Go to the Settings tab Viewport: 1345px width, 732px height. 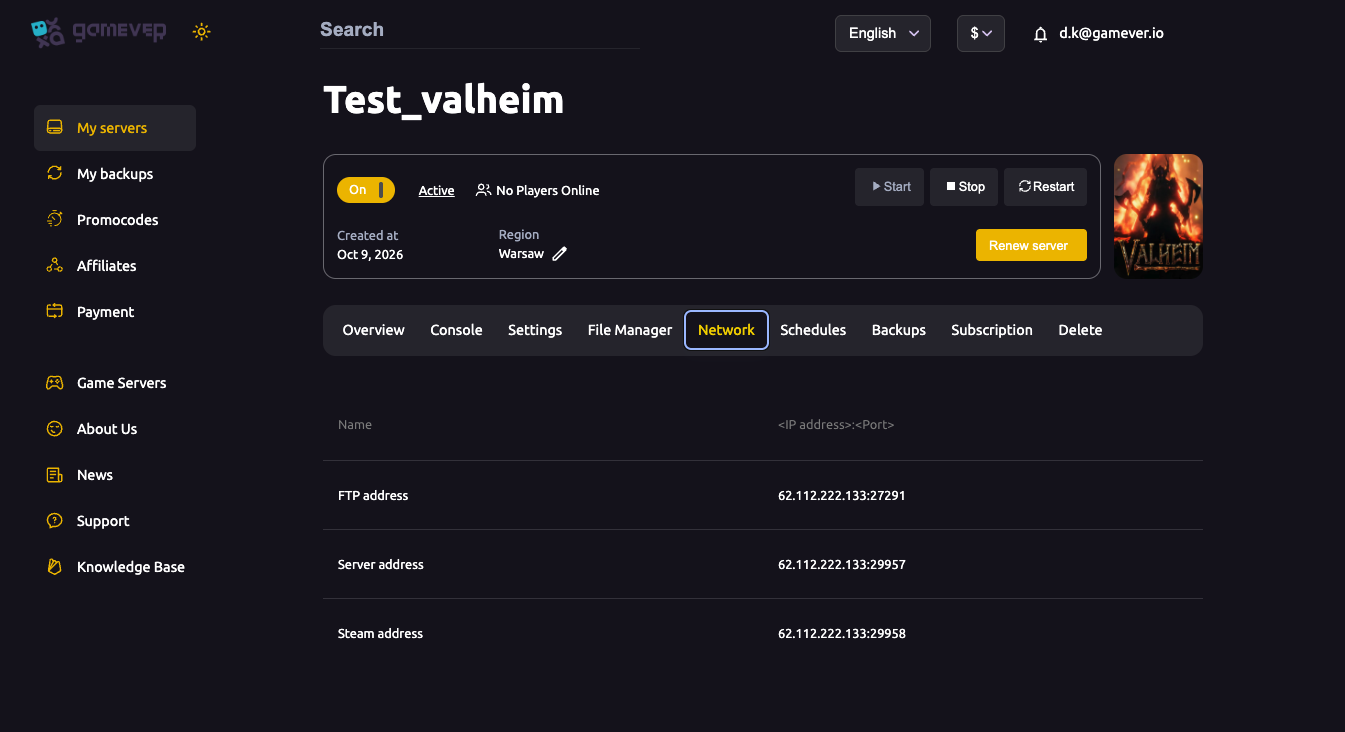(535, 330)
